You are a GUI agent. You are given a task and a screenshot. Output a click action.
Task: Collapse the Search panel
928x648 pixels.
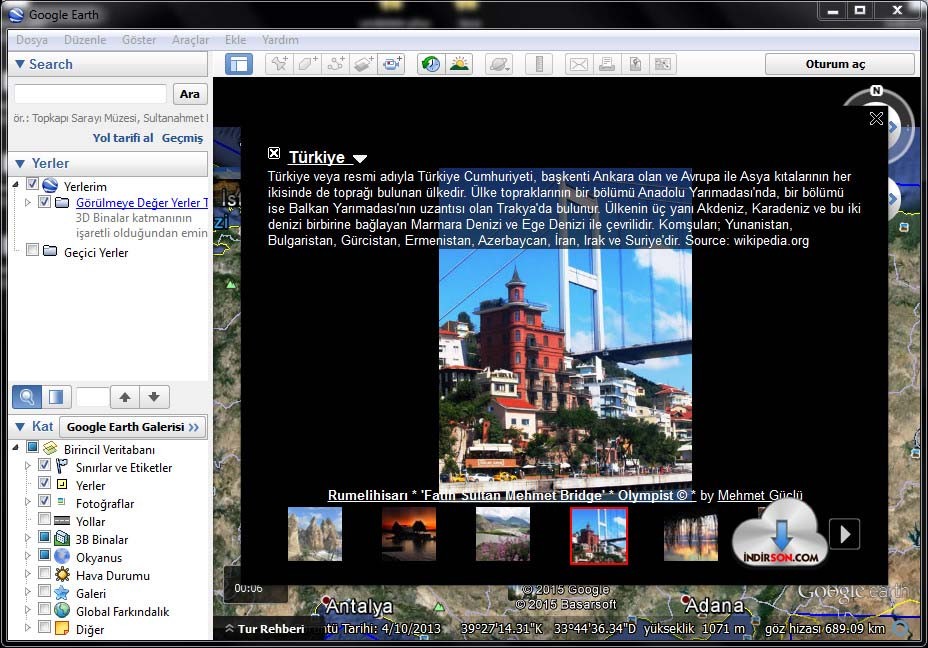coord(20,64)
